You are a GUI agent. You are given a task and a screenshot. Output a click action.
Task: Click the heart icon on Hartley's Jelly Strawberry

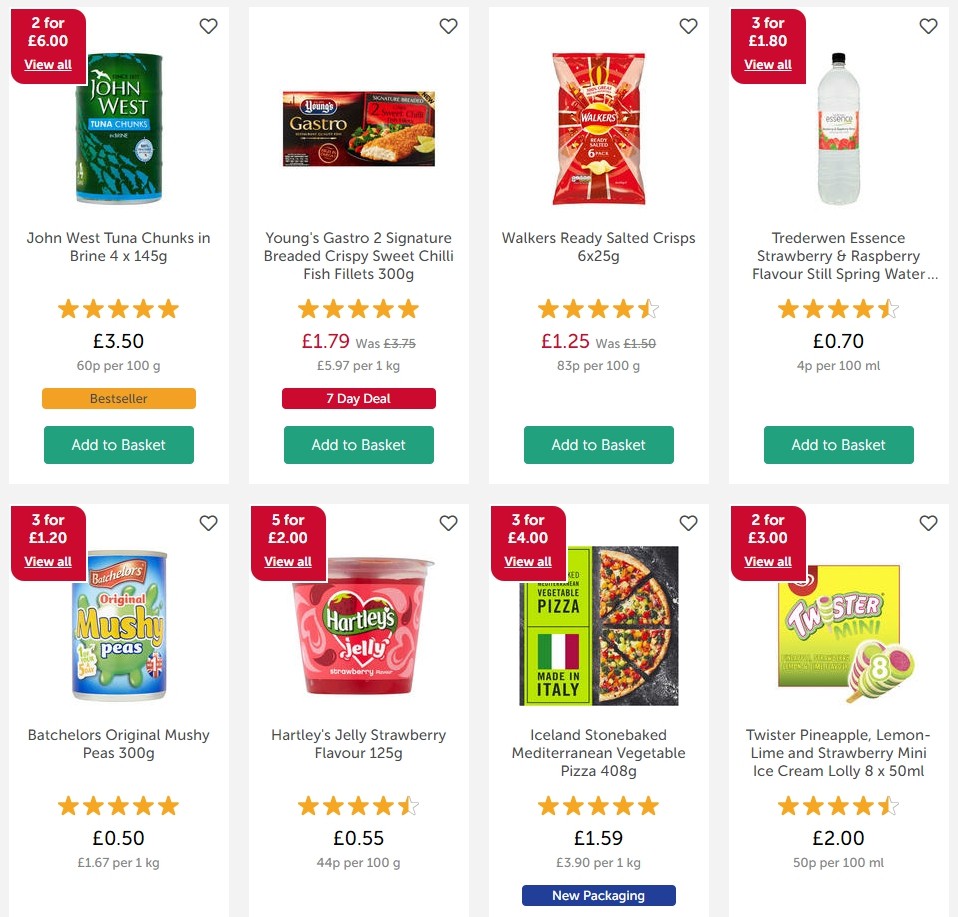[448, 523]
